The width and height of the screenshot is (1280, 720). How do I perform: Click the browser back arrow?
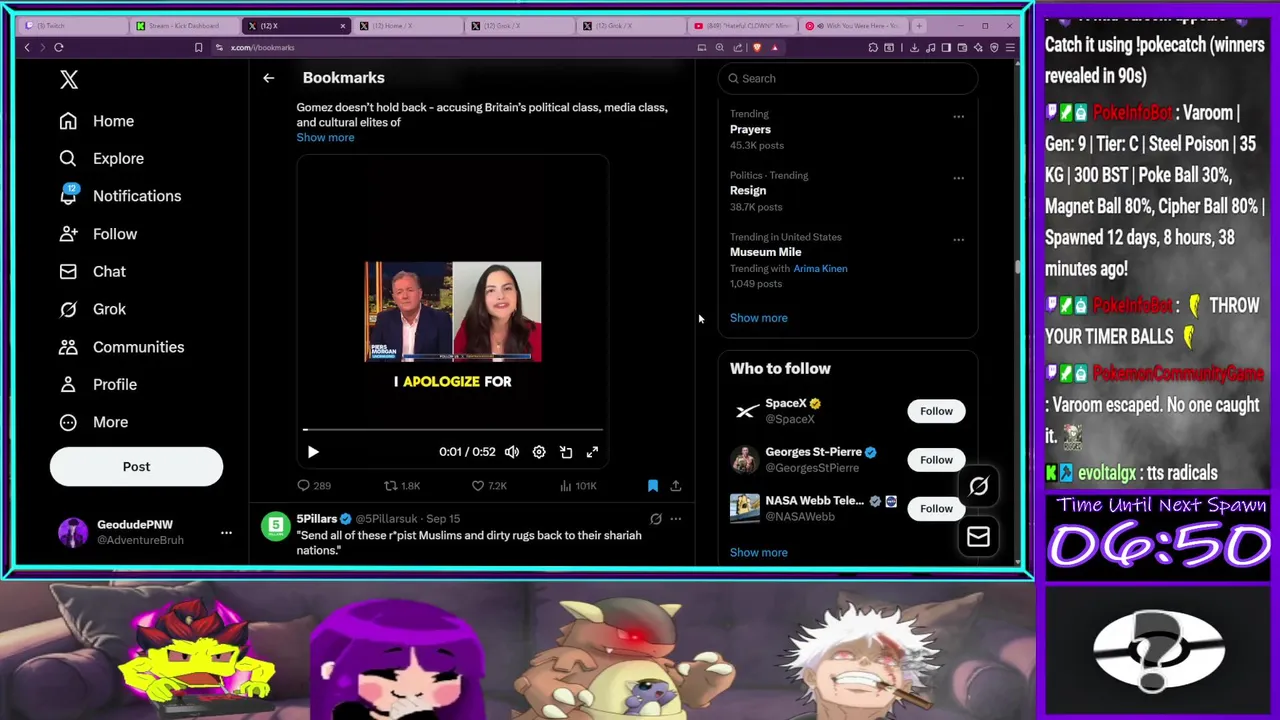[27, 47]
